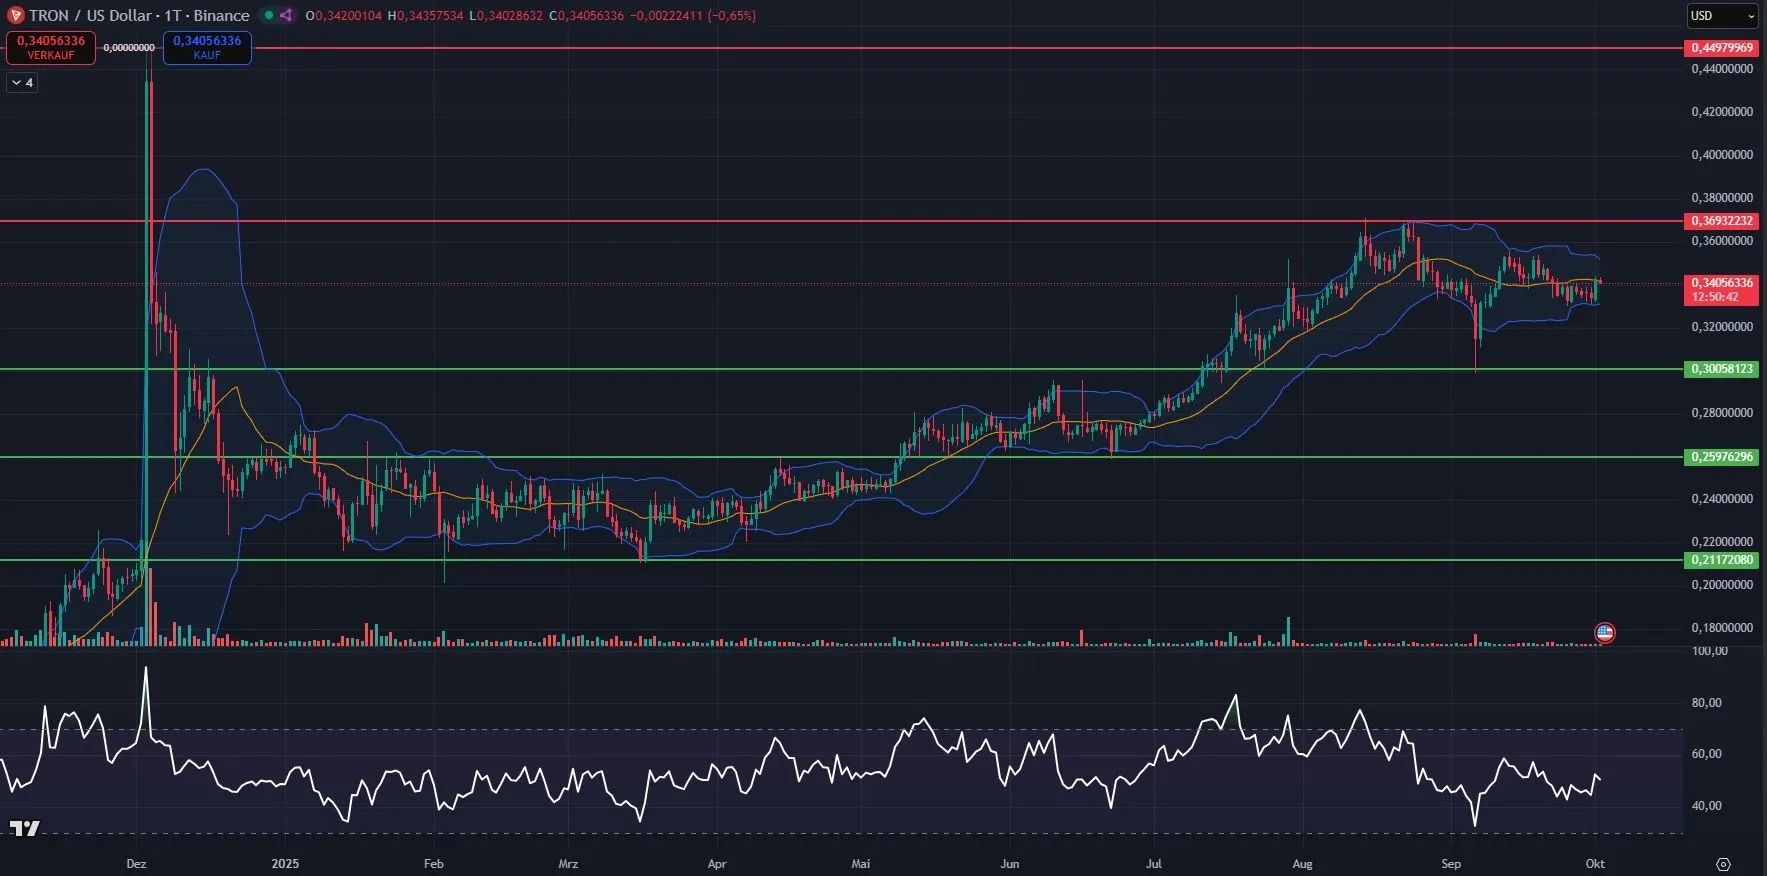Select the green 0,21172080 support level label
This screenshot has width=1767, height=876.
(x=1722, y=560)
